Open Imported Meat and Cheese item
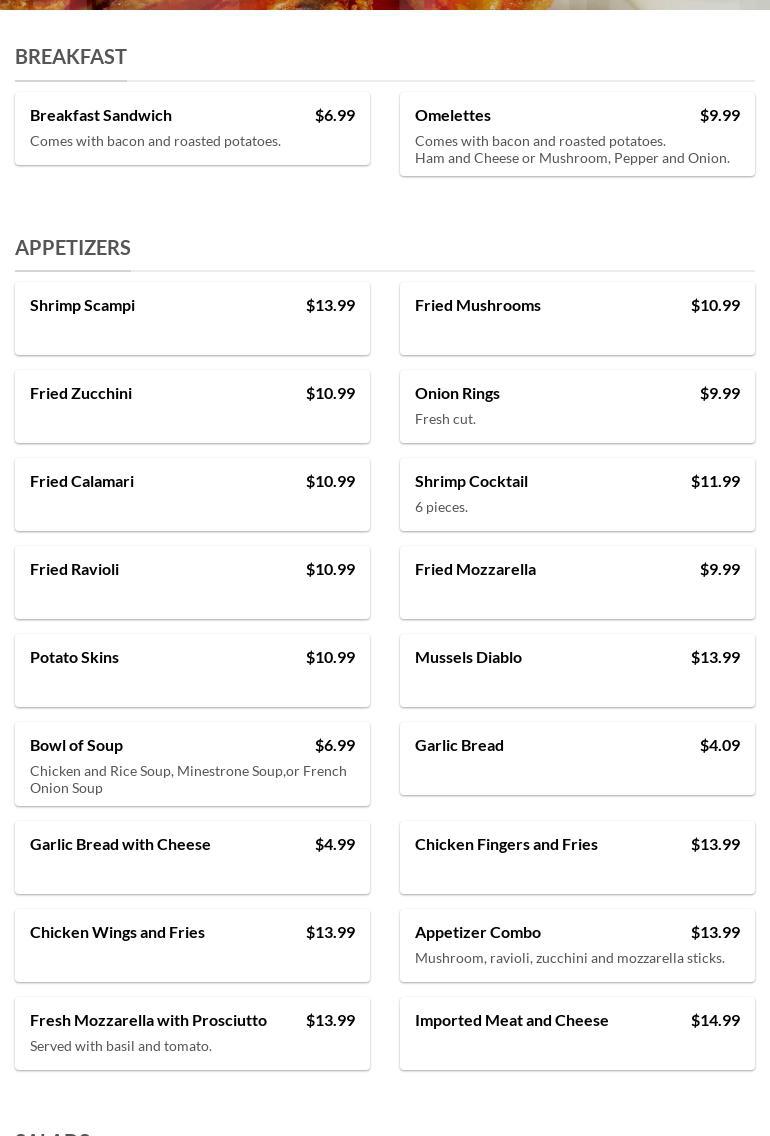 [x=577, y=1033]
